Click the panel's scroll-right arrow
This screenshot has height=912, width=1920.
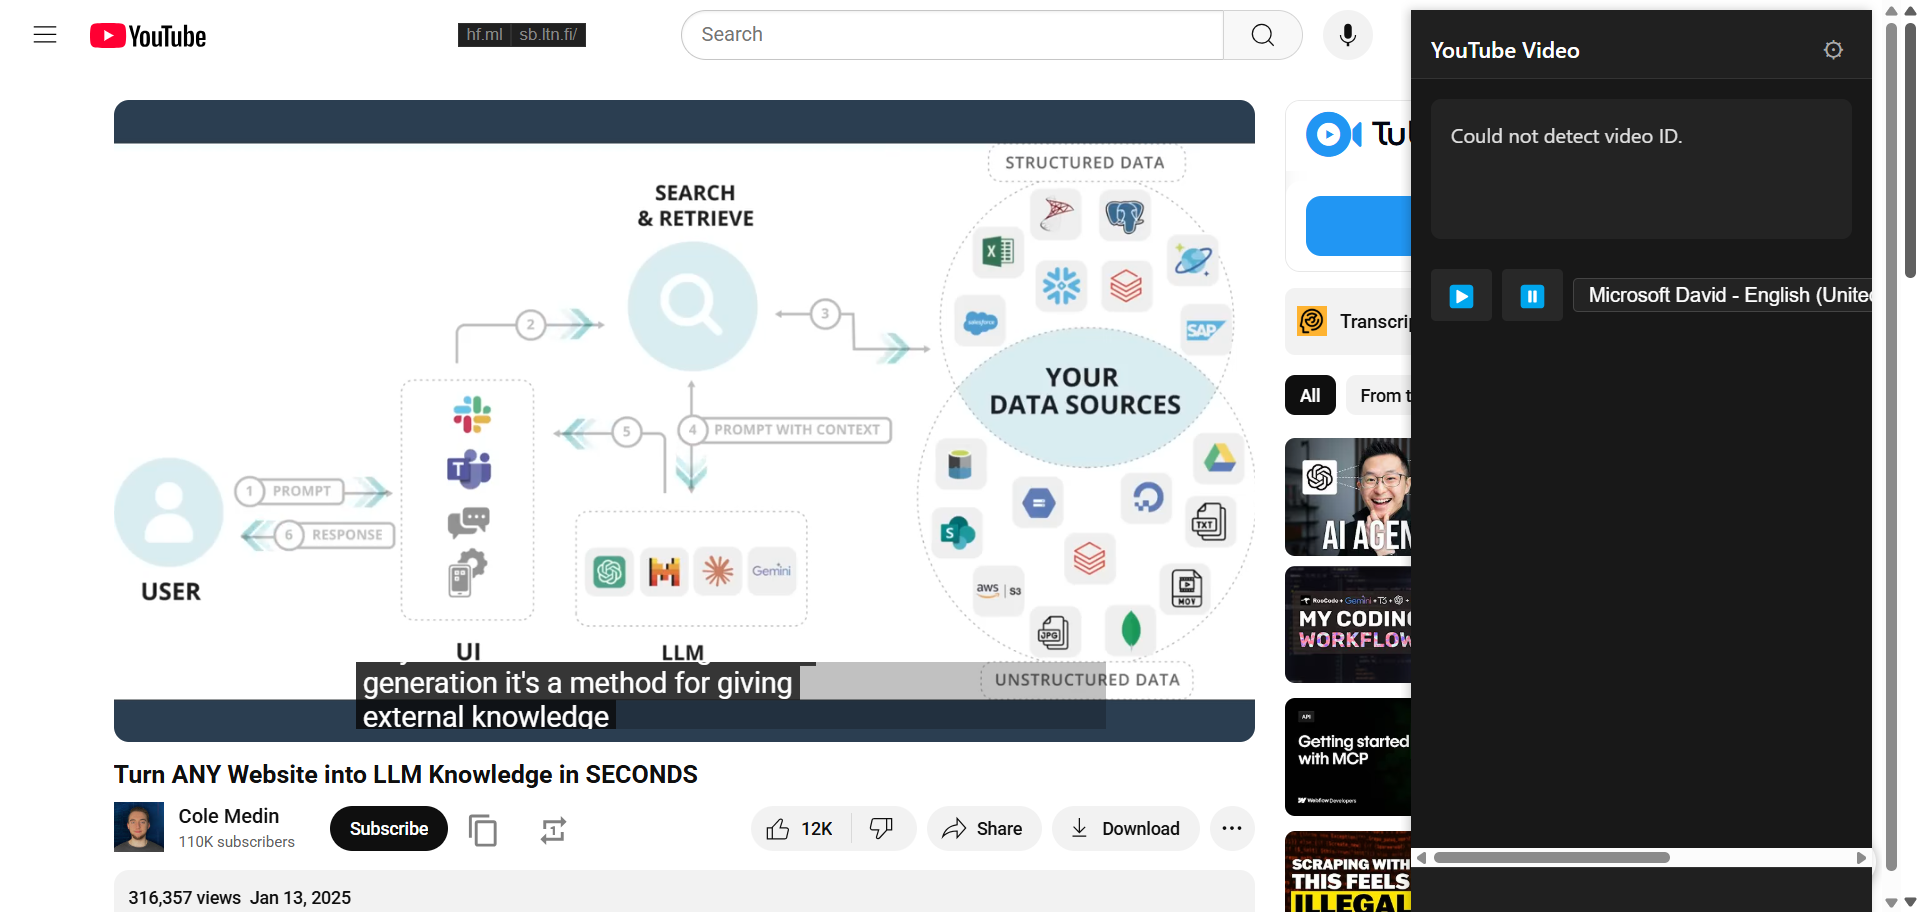(1861, 857)
